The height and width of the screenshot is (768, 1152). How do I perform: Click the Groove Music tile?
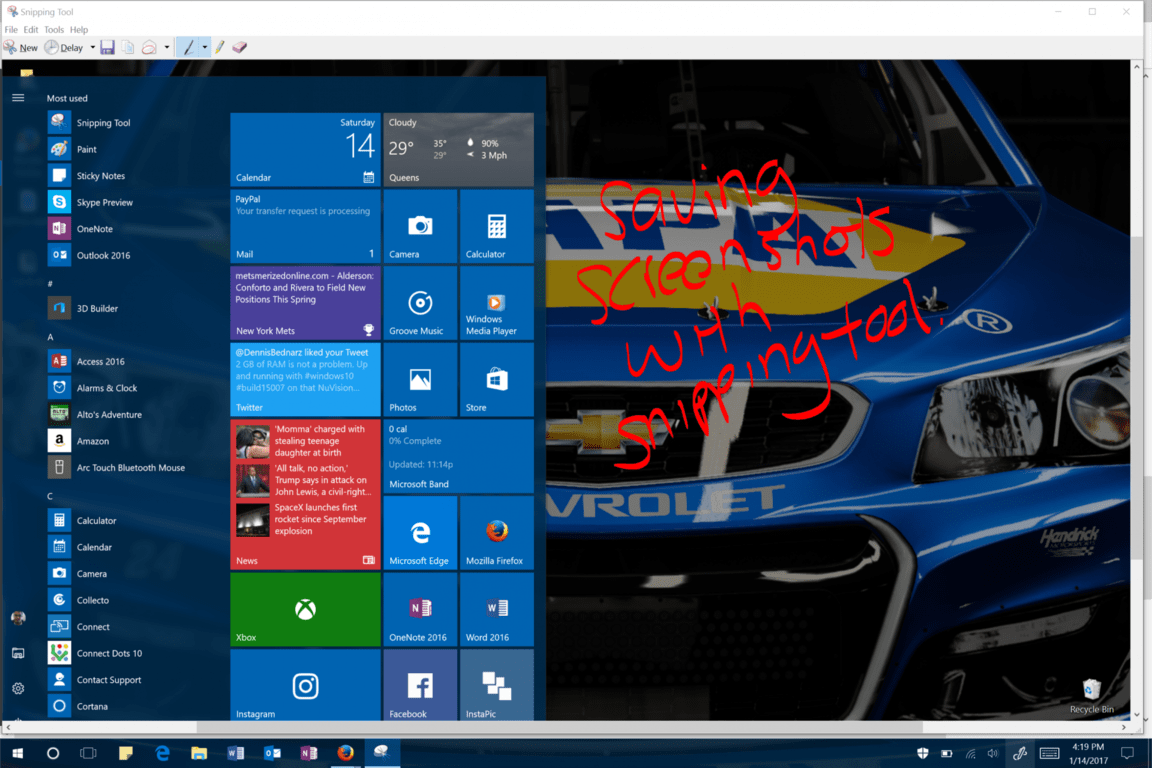coord(420,303)
